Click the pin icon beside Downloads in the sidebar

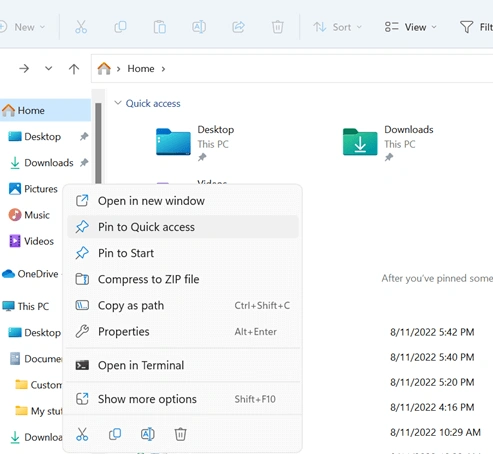pos(84,163)
